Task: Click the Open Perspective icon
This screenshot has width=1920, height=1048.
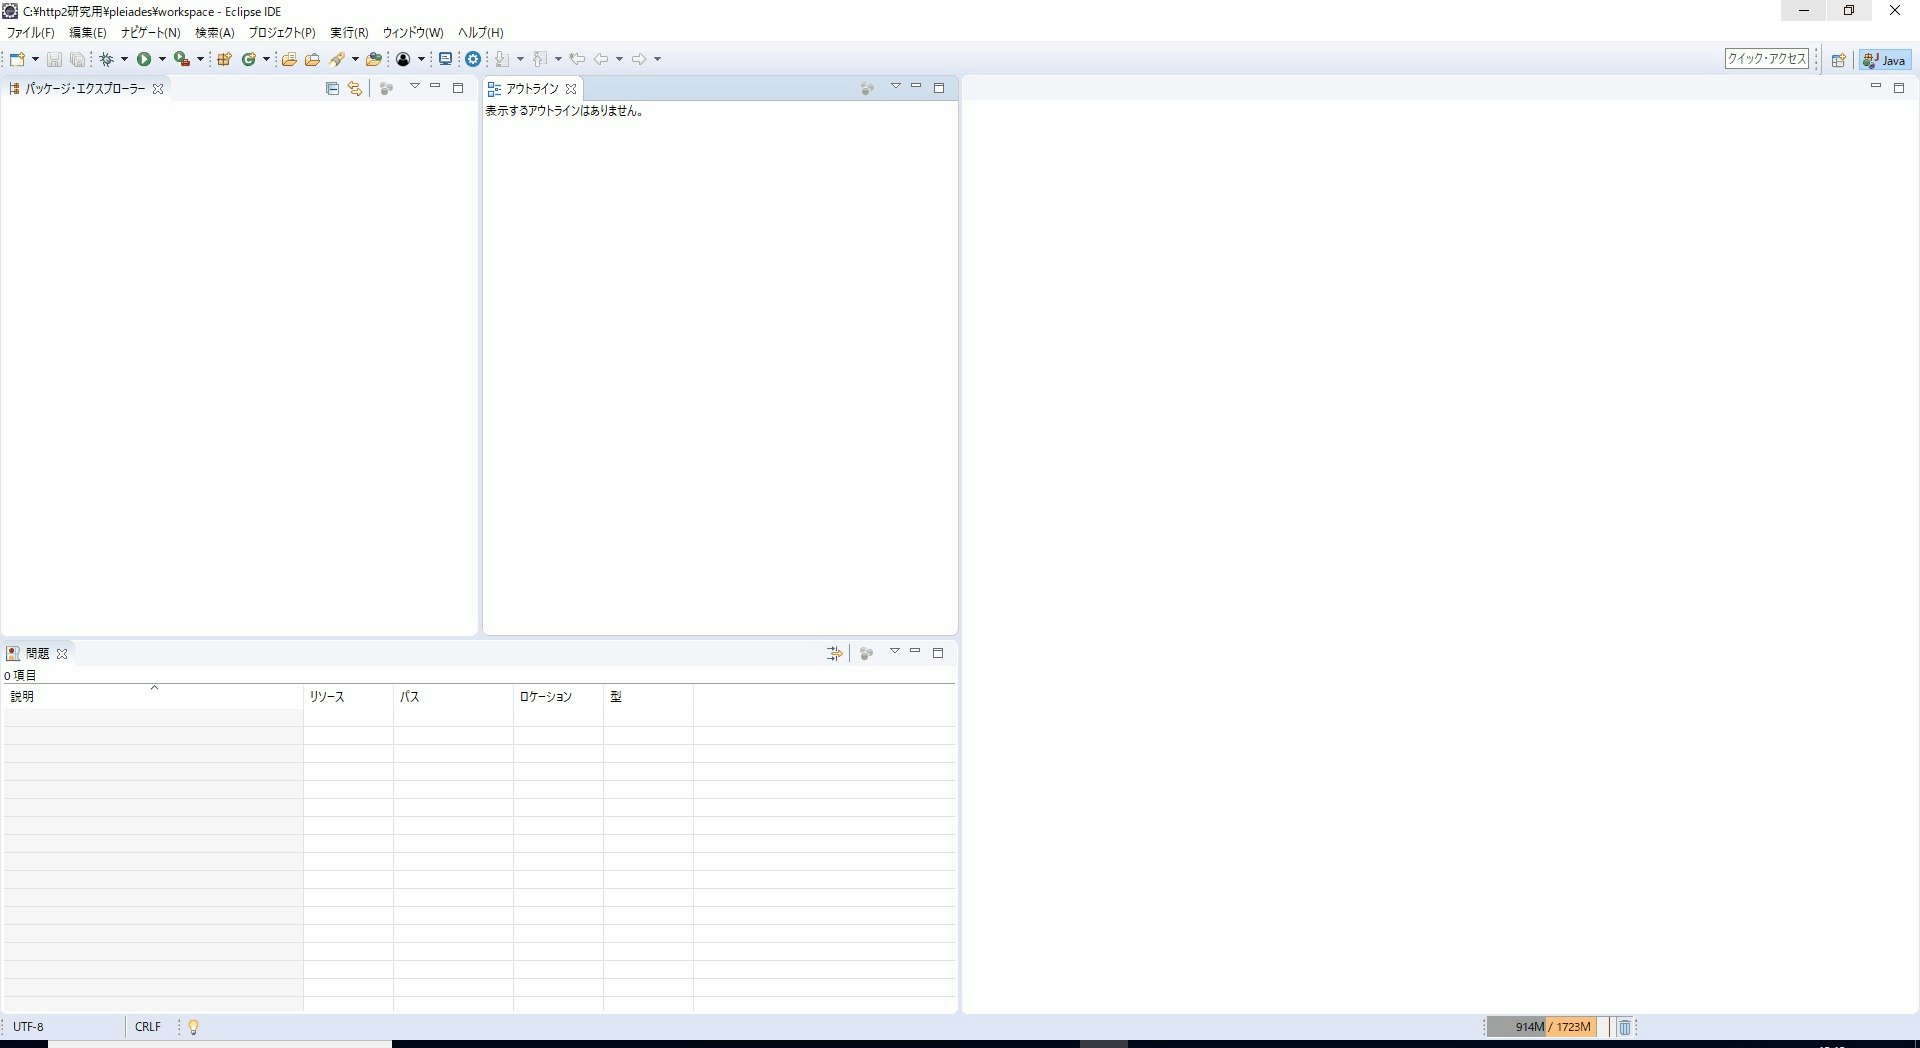Action: 1838,60
